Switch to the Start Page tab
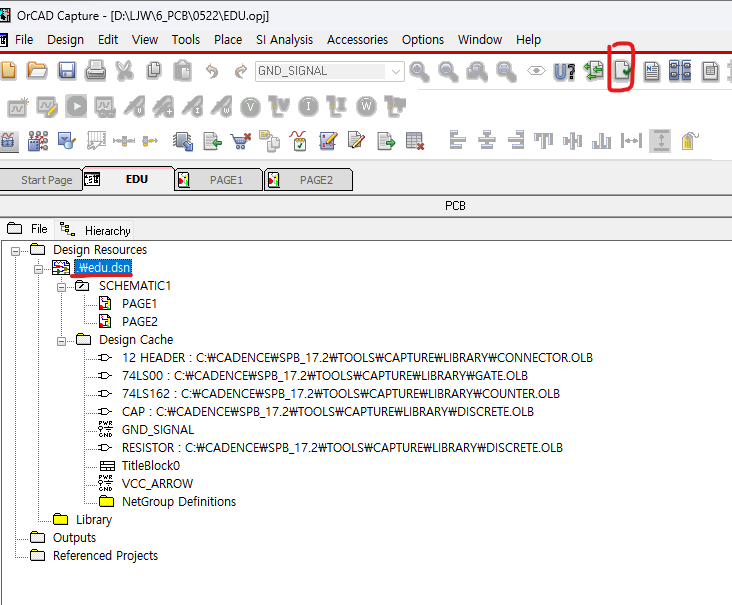The width and height of the screenshot is (732, 605). pyautogui.click(x=41, y=180)
